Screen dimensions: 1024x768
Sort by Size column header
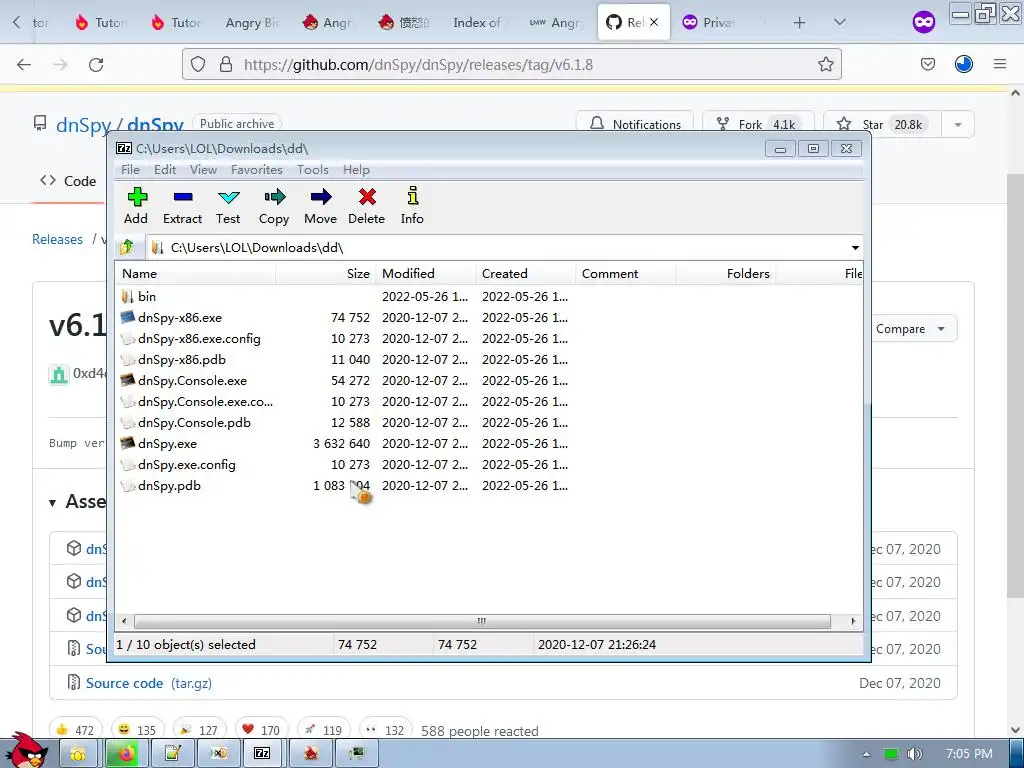(326, 274)
